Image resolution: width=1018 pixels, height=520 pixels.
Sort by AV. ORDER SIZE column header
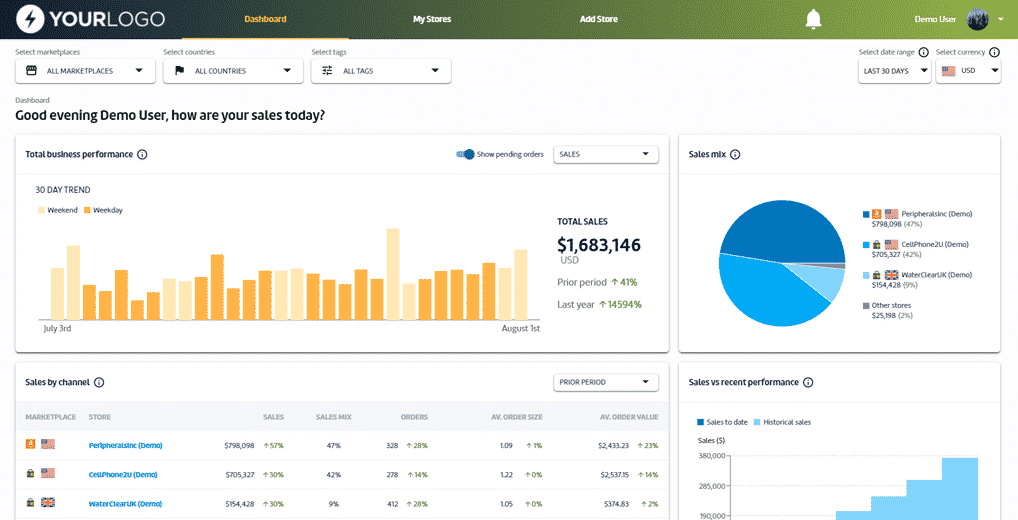coord(517,417)
